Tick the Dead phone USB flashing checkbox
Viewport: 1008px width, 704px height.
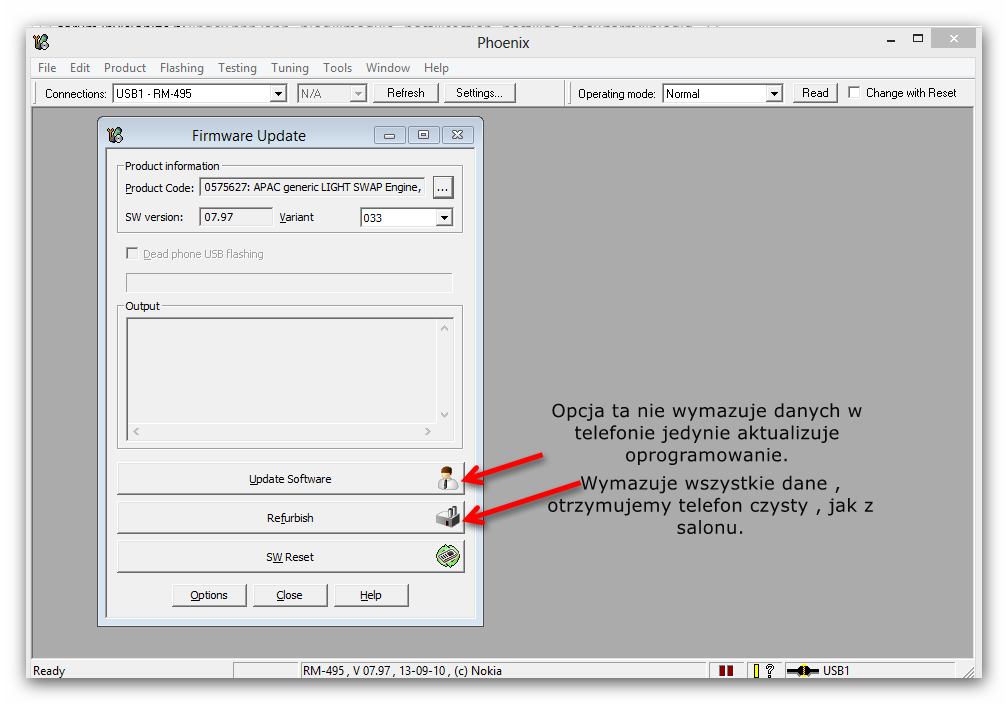coord(132,254)
